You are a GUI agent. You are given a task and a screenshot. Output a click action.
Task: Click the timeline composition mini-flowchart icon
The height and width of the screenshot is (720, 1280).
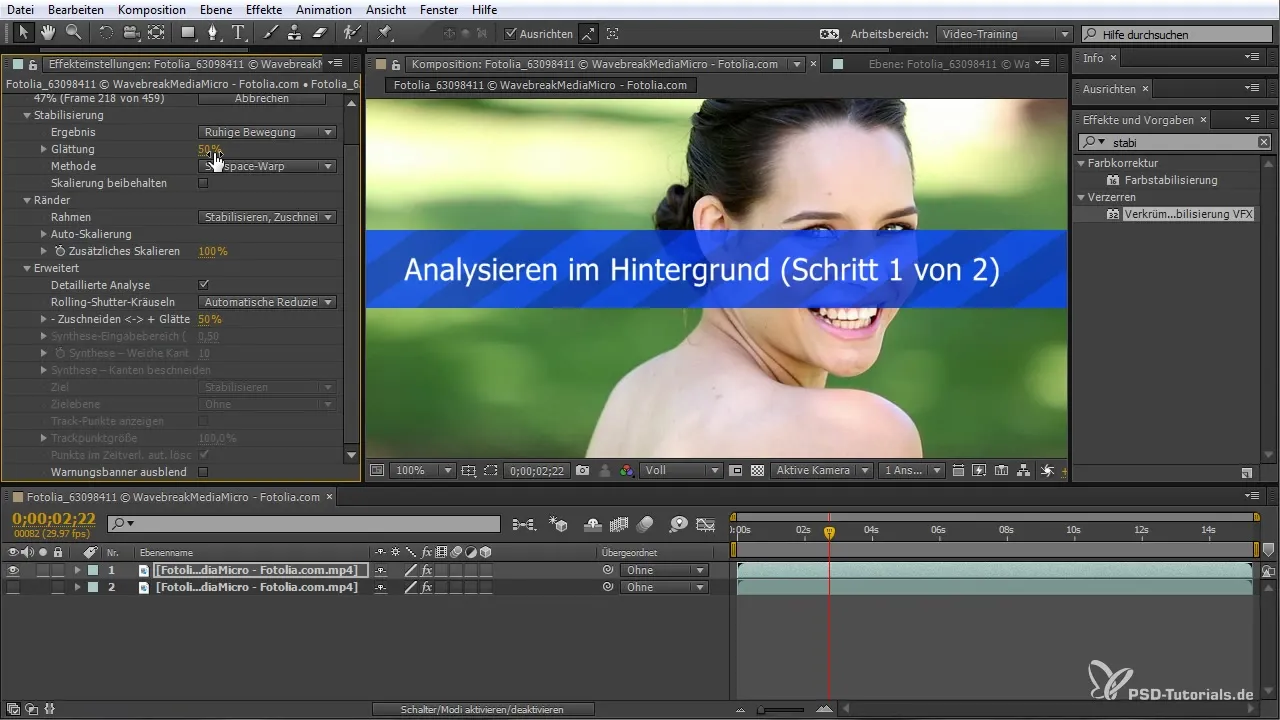(522, 524)
